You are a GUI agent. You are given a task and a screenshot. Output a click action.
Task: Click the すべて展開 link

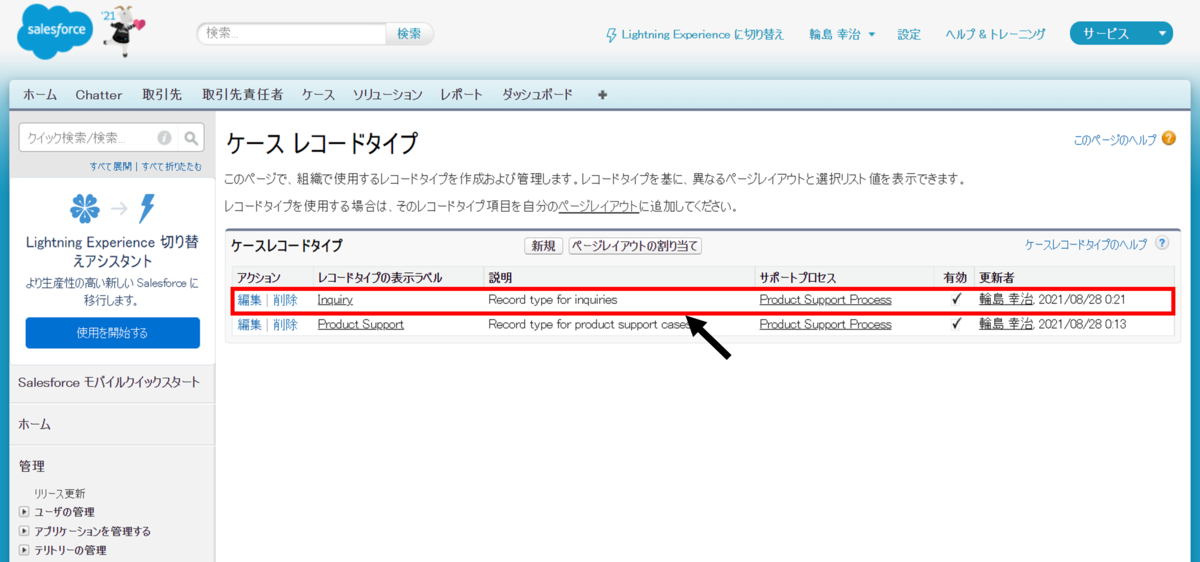[112, 166]
